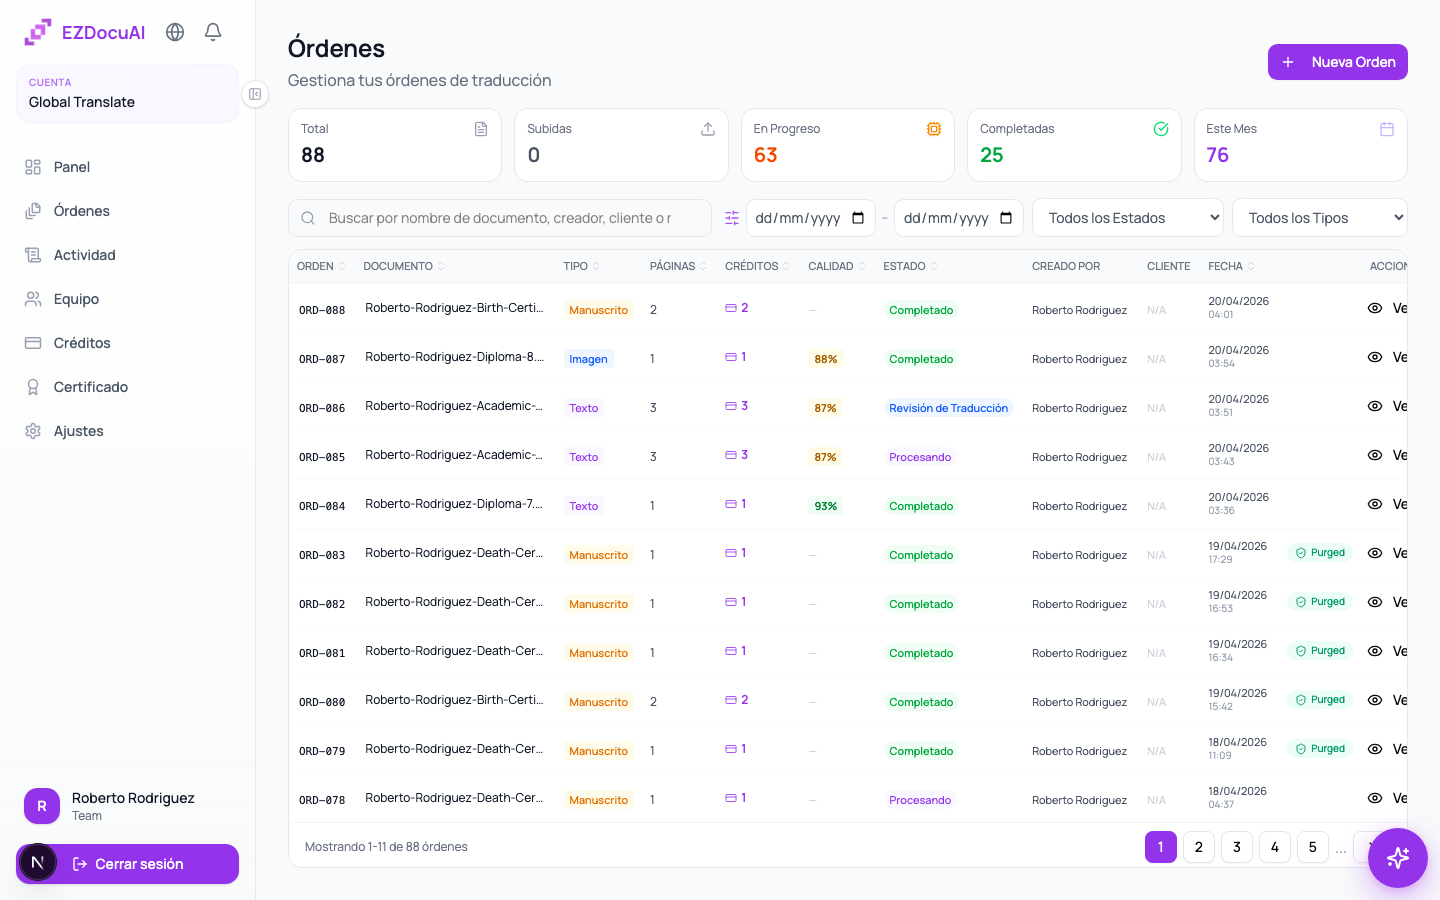Click the EZDocuAI logo

tap(85, 32)
